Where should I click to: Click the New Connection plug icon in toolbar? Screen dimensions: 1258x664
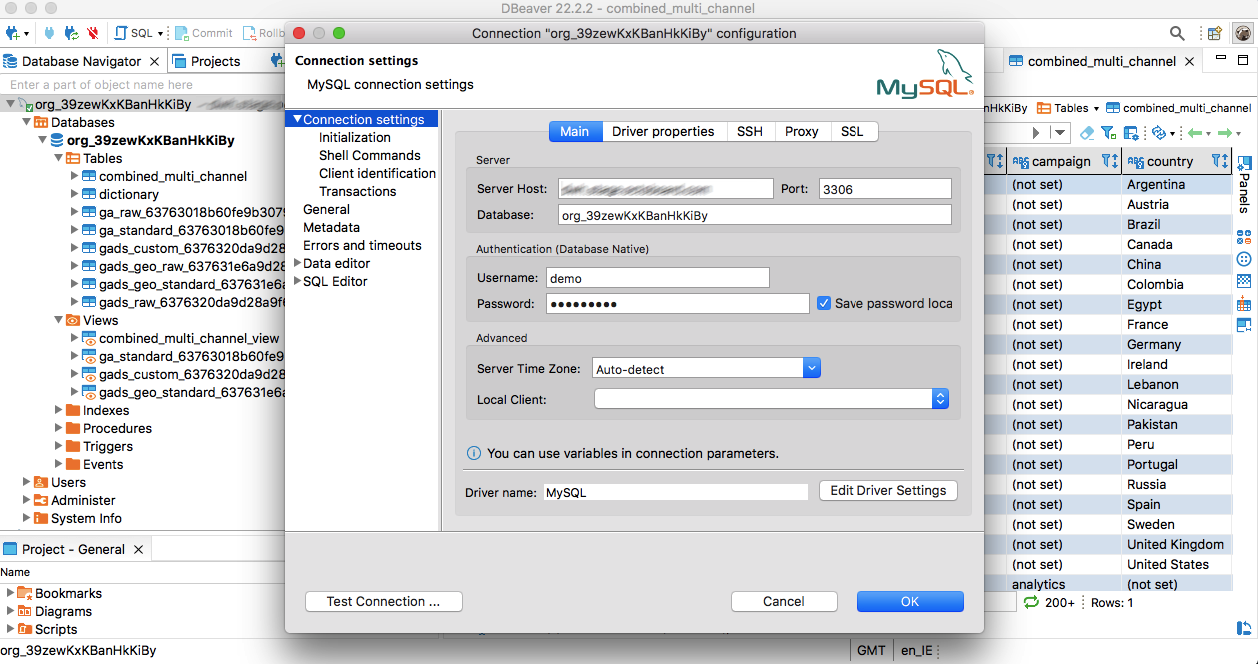click(x=13, y=33)
